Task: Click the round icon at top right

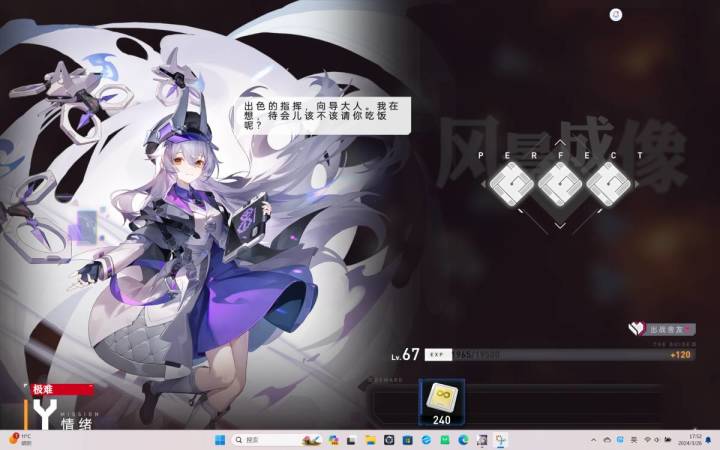Action: tap(616, 15)
